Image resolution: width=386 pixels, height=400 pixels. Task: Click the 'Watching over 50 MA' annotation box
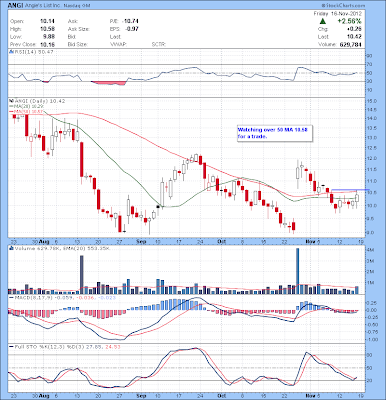pos(275,133)
